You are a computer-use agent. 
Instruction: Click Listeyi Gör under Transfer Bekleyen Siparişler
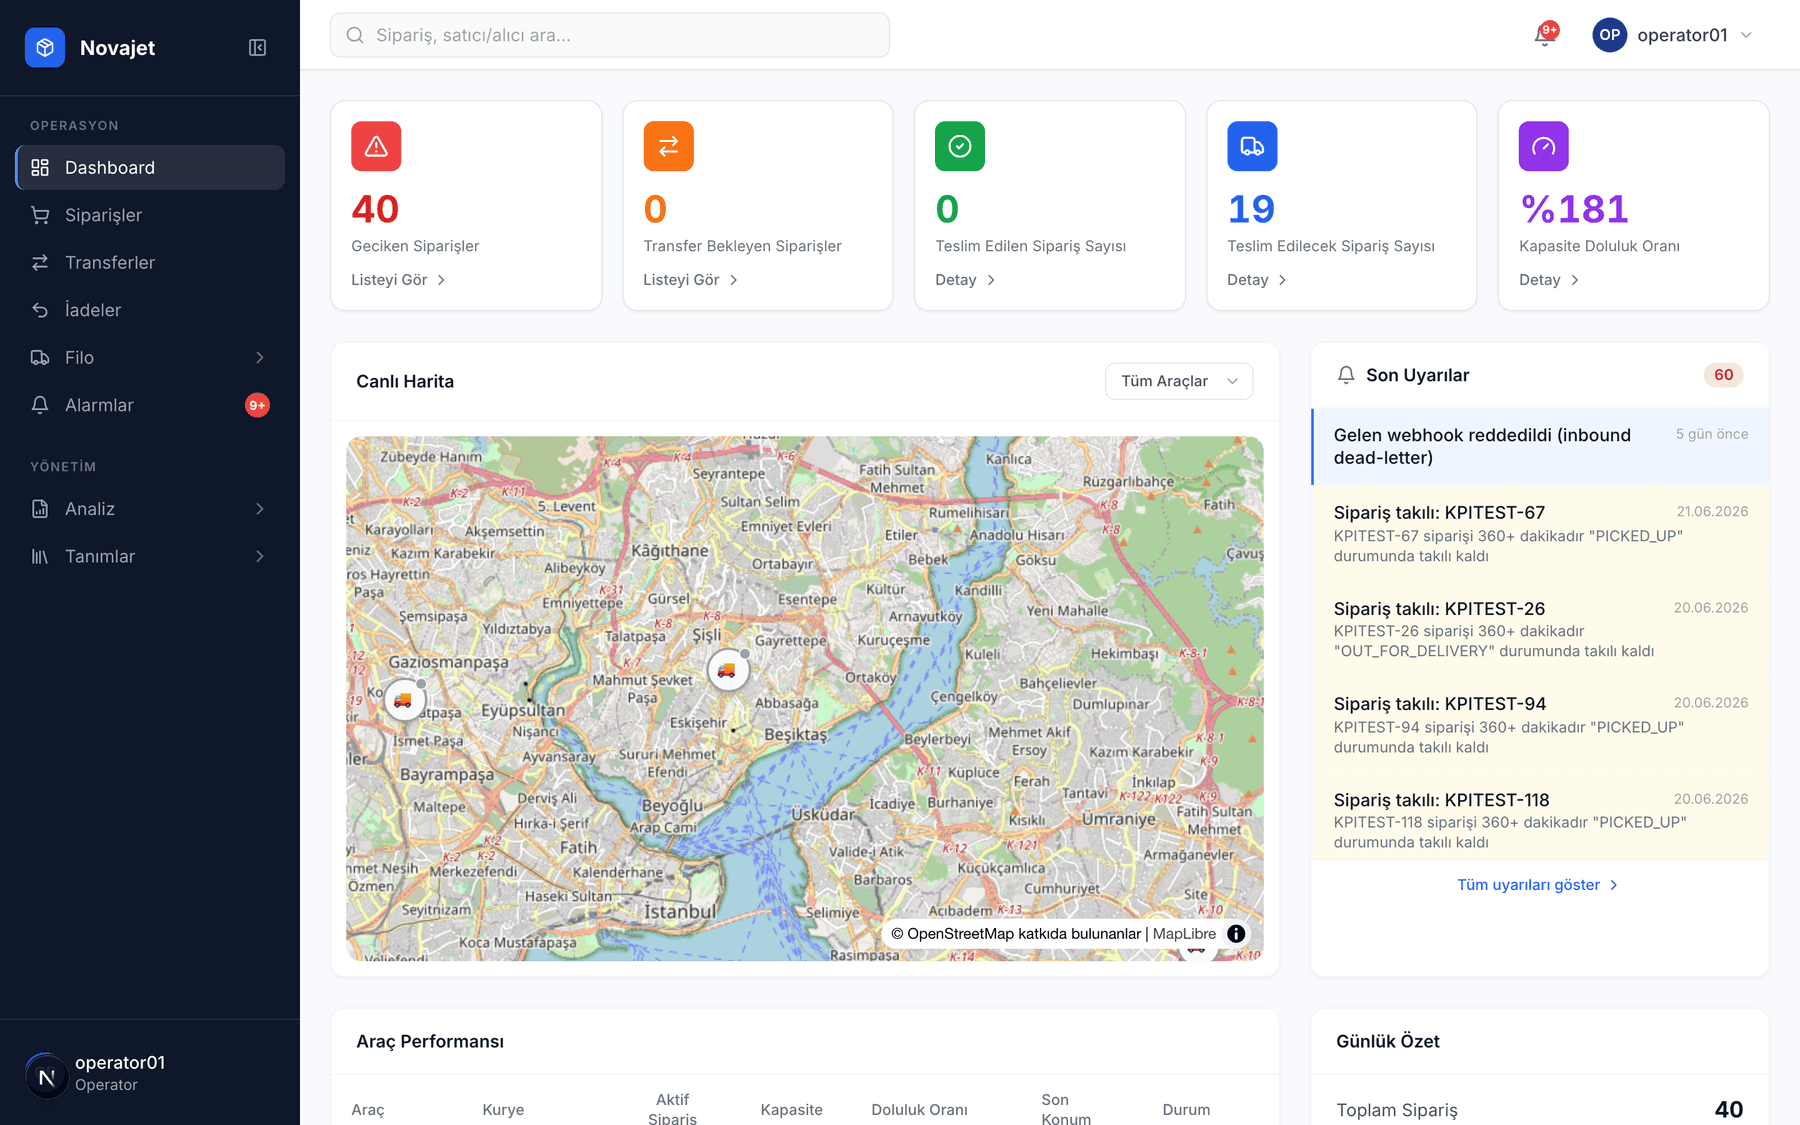tap(690, 280)
